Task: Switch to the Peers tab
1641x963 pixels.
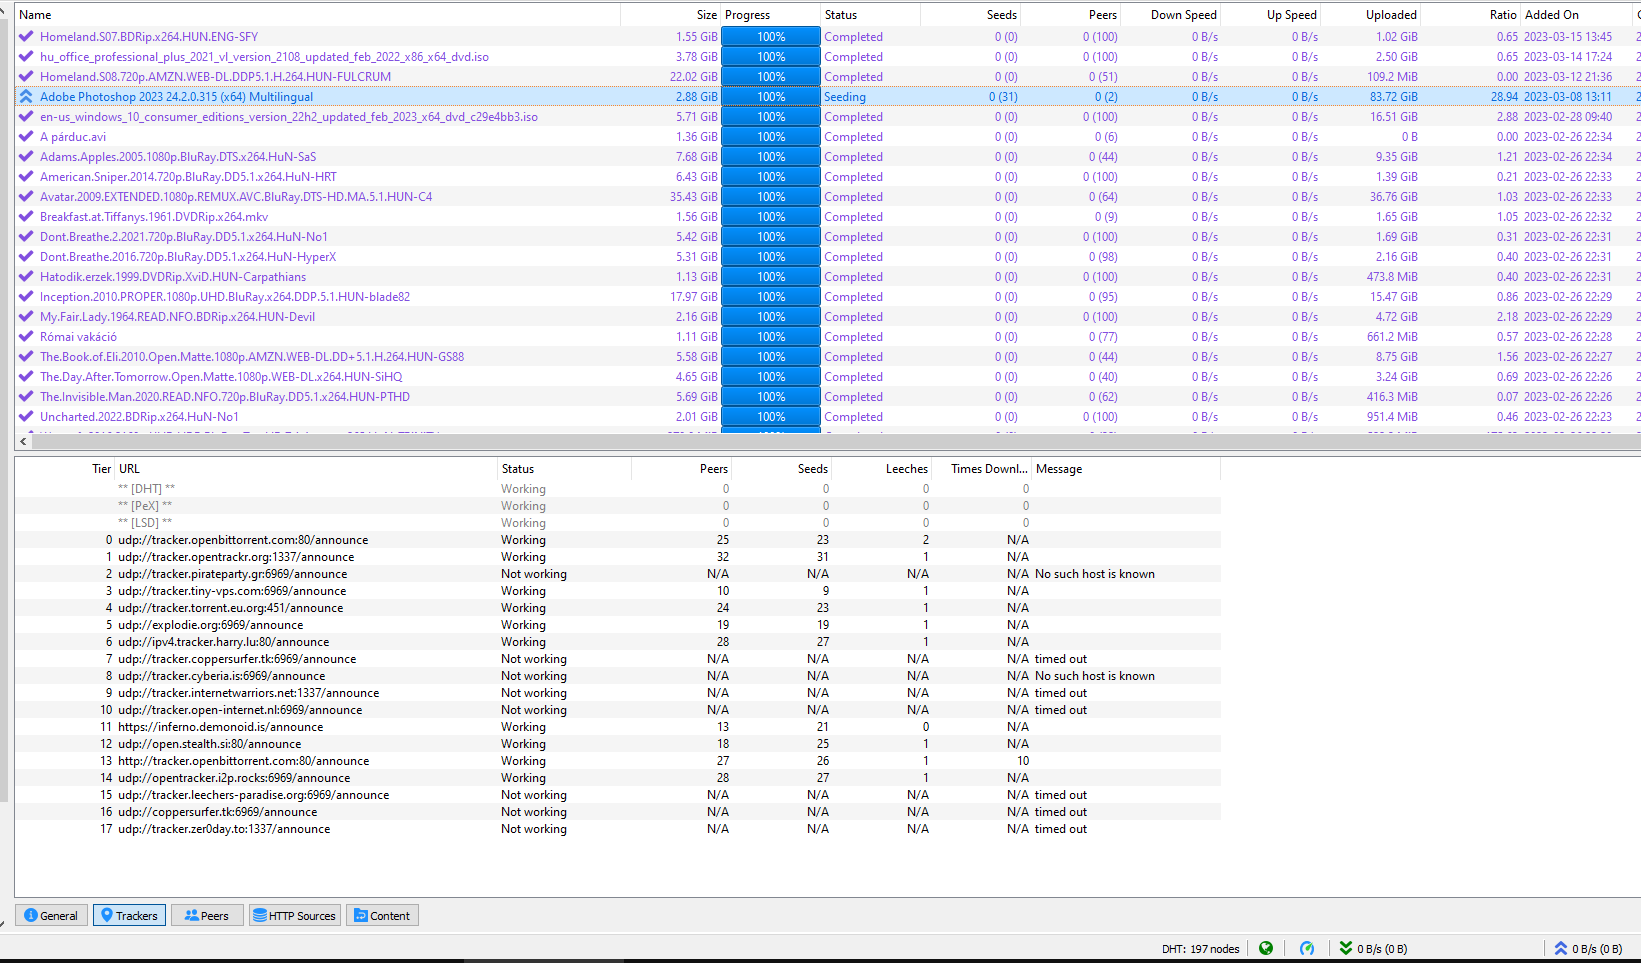Action: coord(207,915)
